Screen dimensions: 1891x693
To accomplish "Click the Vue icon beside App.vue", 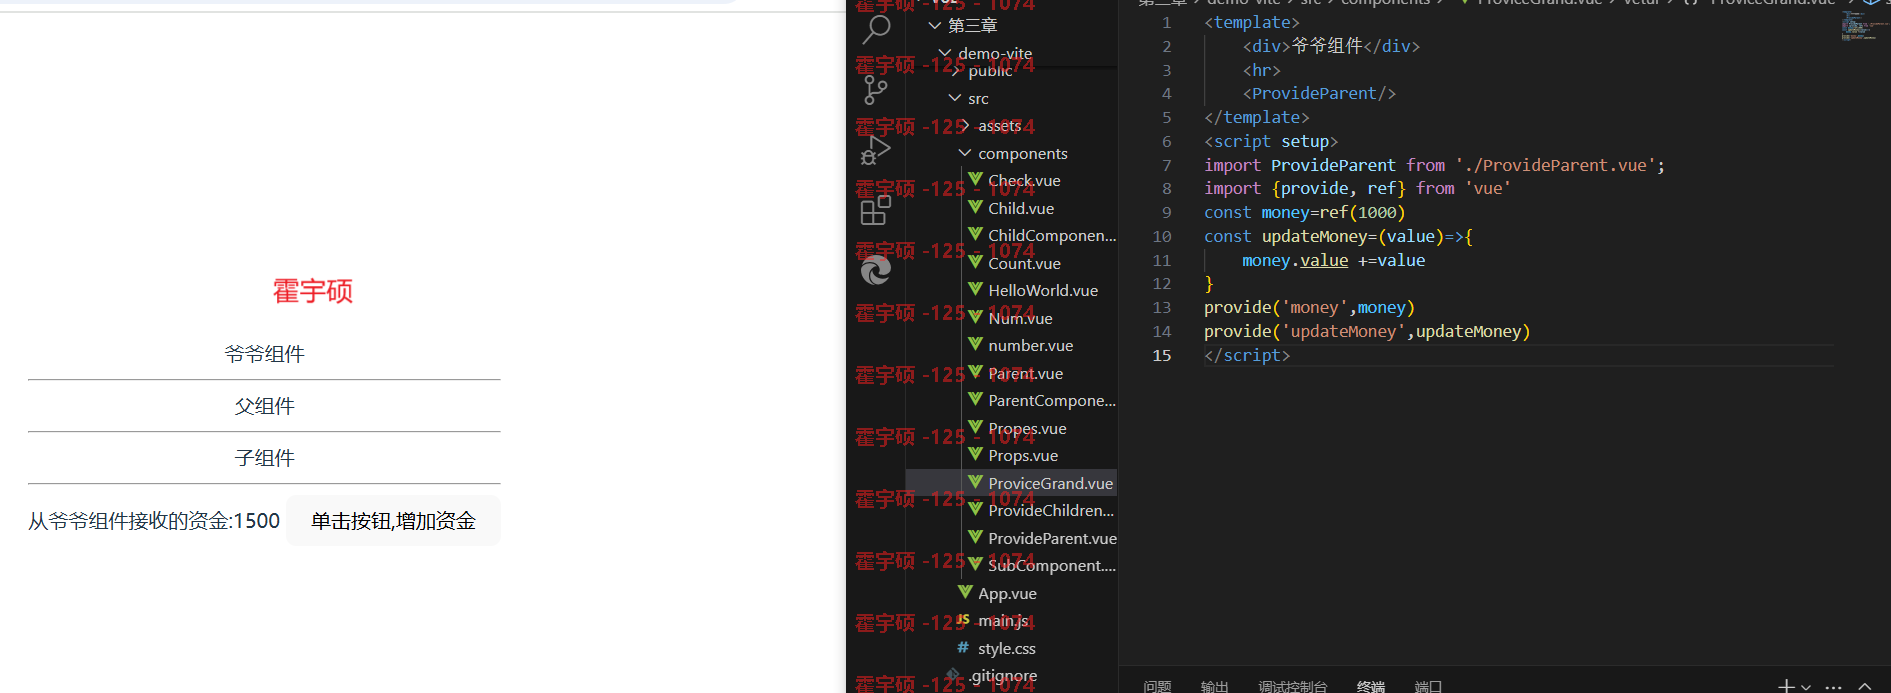I will coord(965,592).
